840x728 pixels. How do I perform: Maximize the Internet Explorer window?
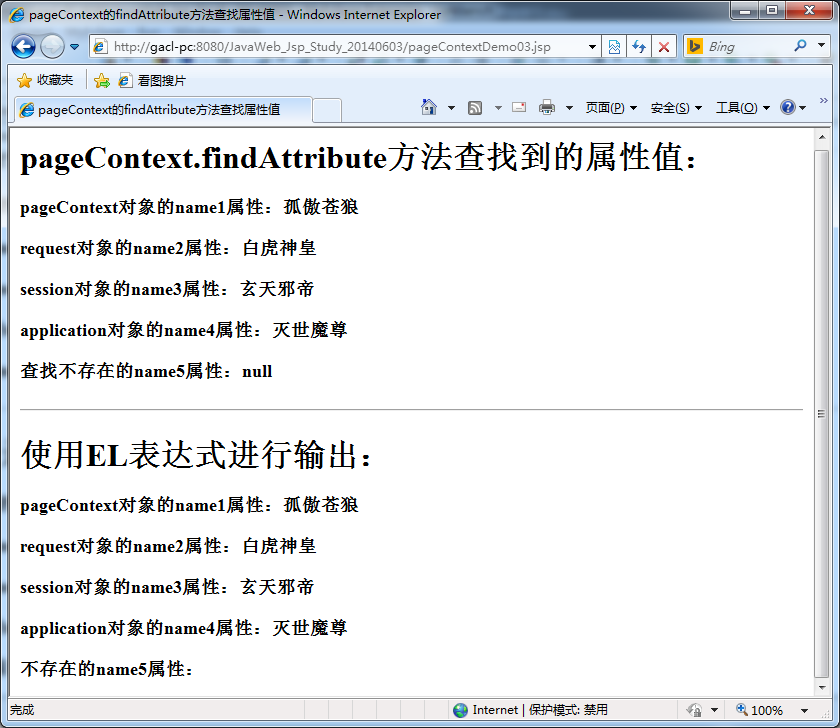pyautogui.click(x=772, y=10)
